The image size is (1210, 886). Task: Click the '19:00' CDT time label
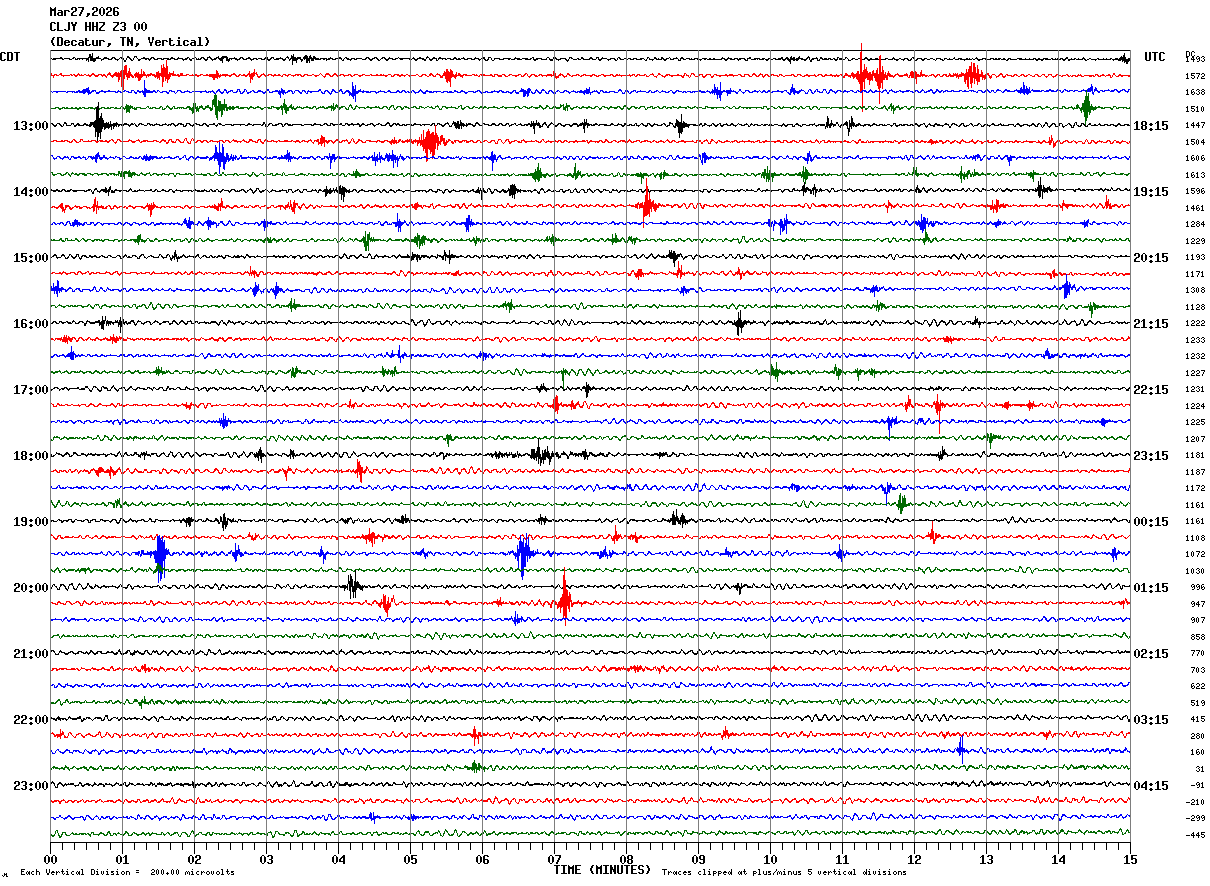tap(30, 522)
